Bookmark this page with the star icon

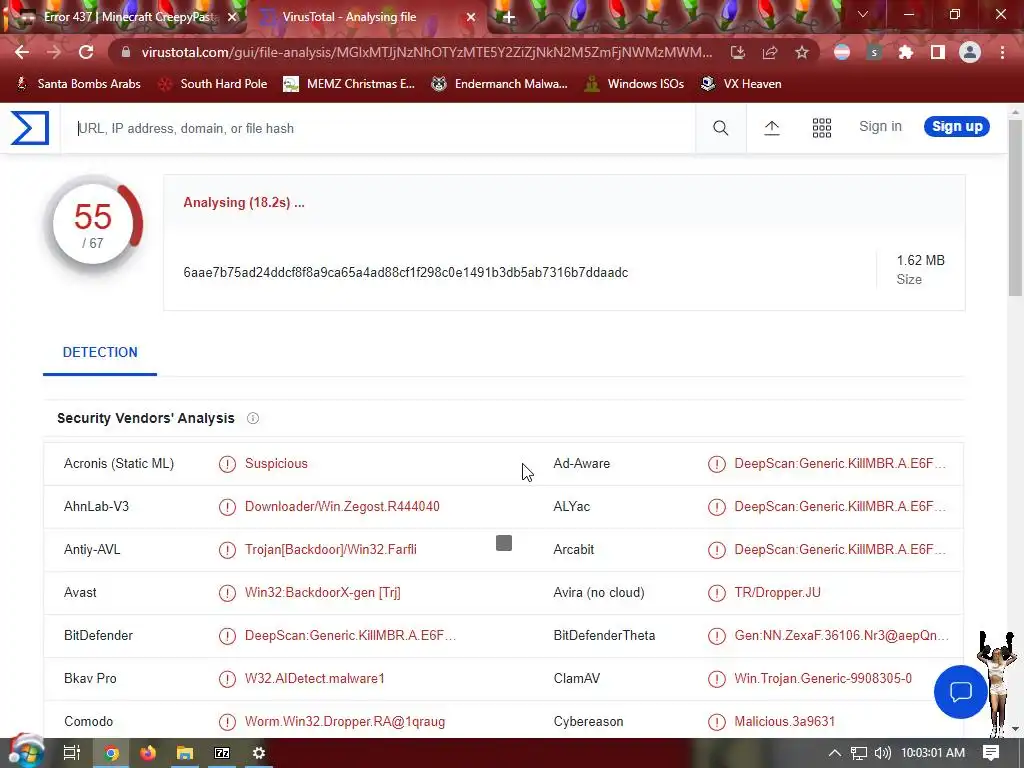pyautogui.click(x=802, y=52)
